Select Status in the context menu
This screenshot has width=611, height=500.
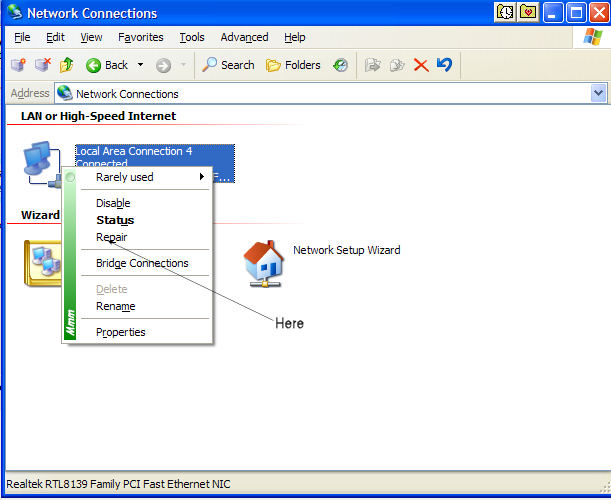[115, 220]
